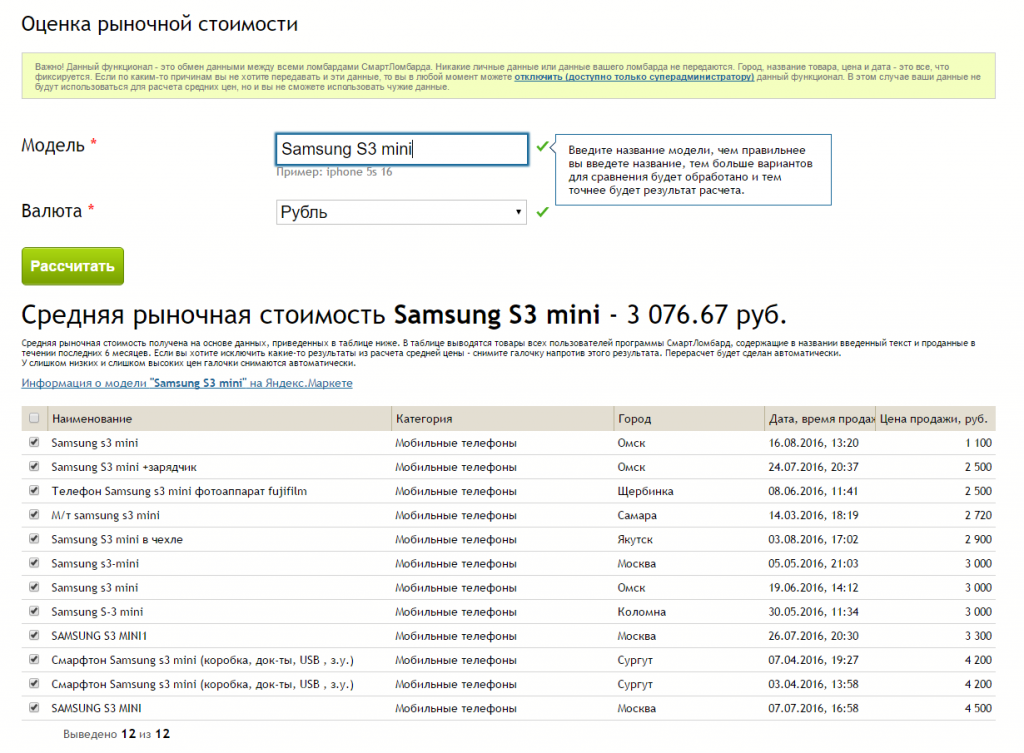Click the city cell Якутск
This screenshot has height=753, width=1024.
click(635, 539)
